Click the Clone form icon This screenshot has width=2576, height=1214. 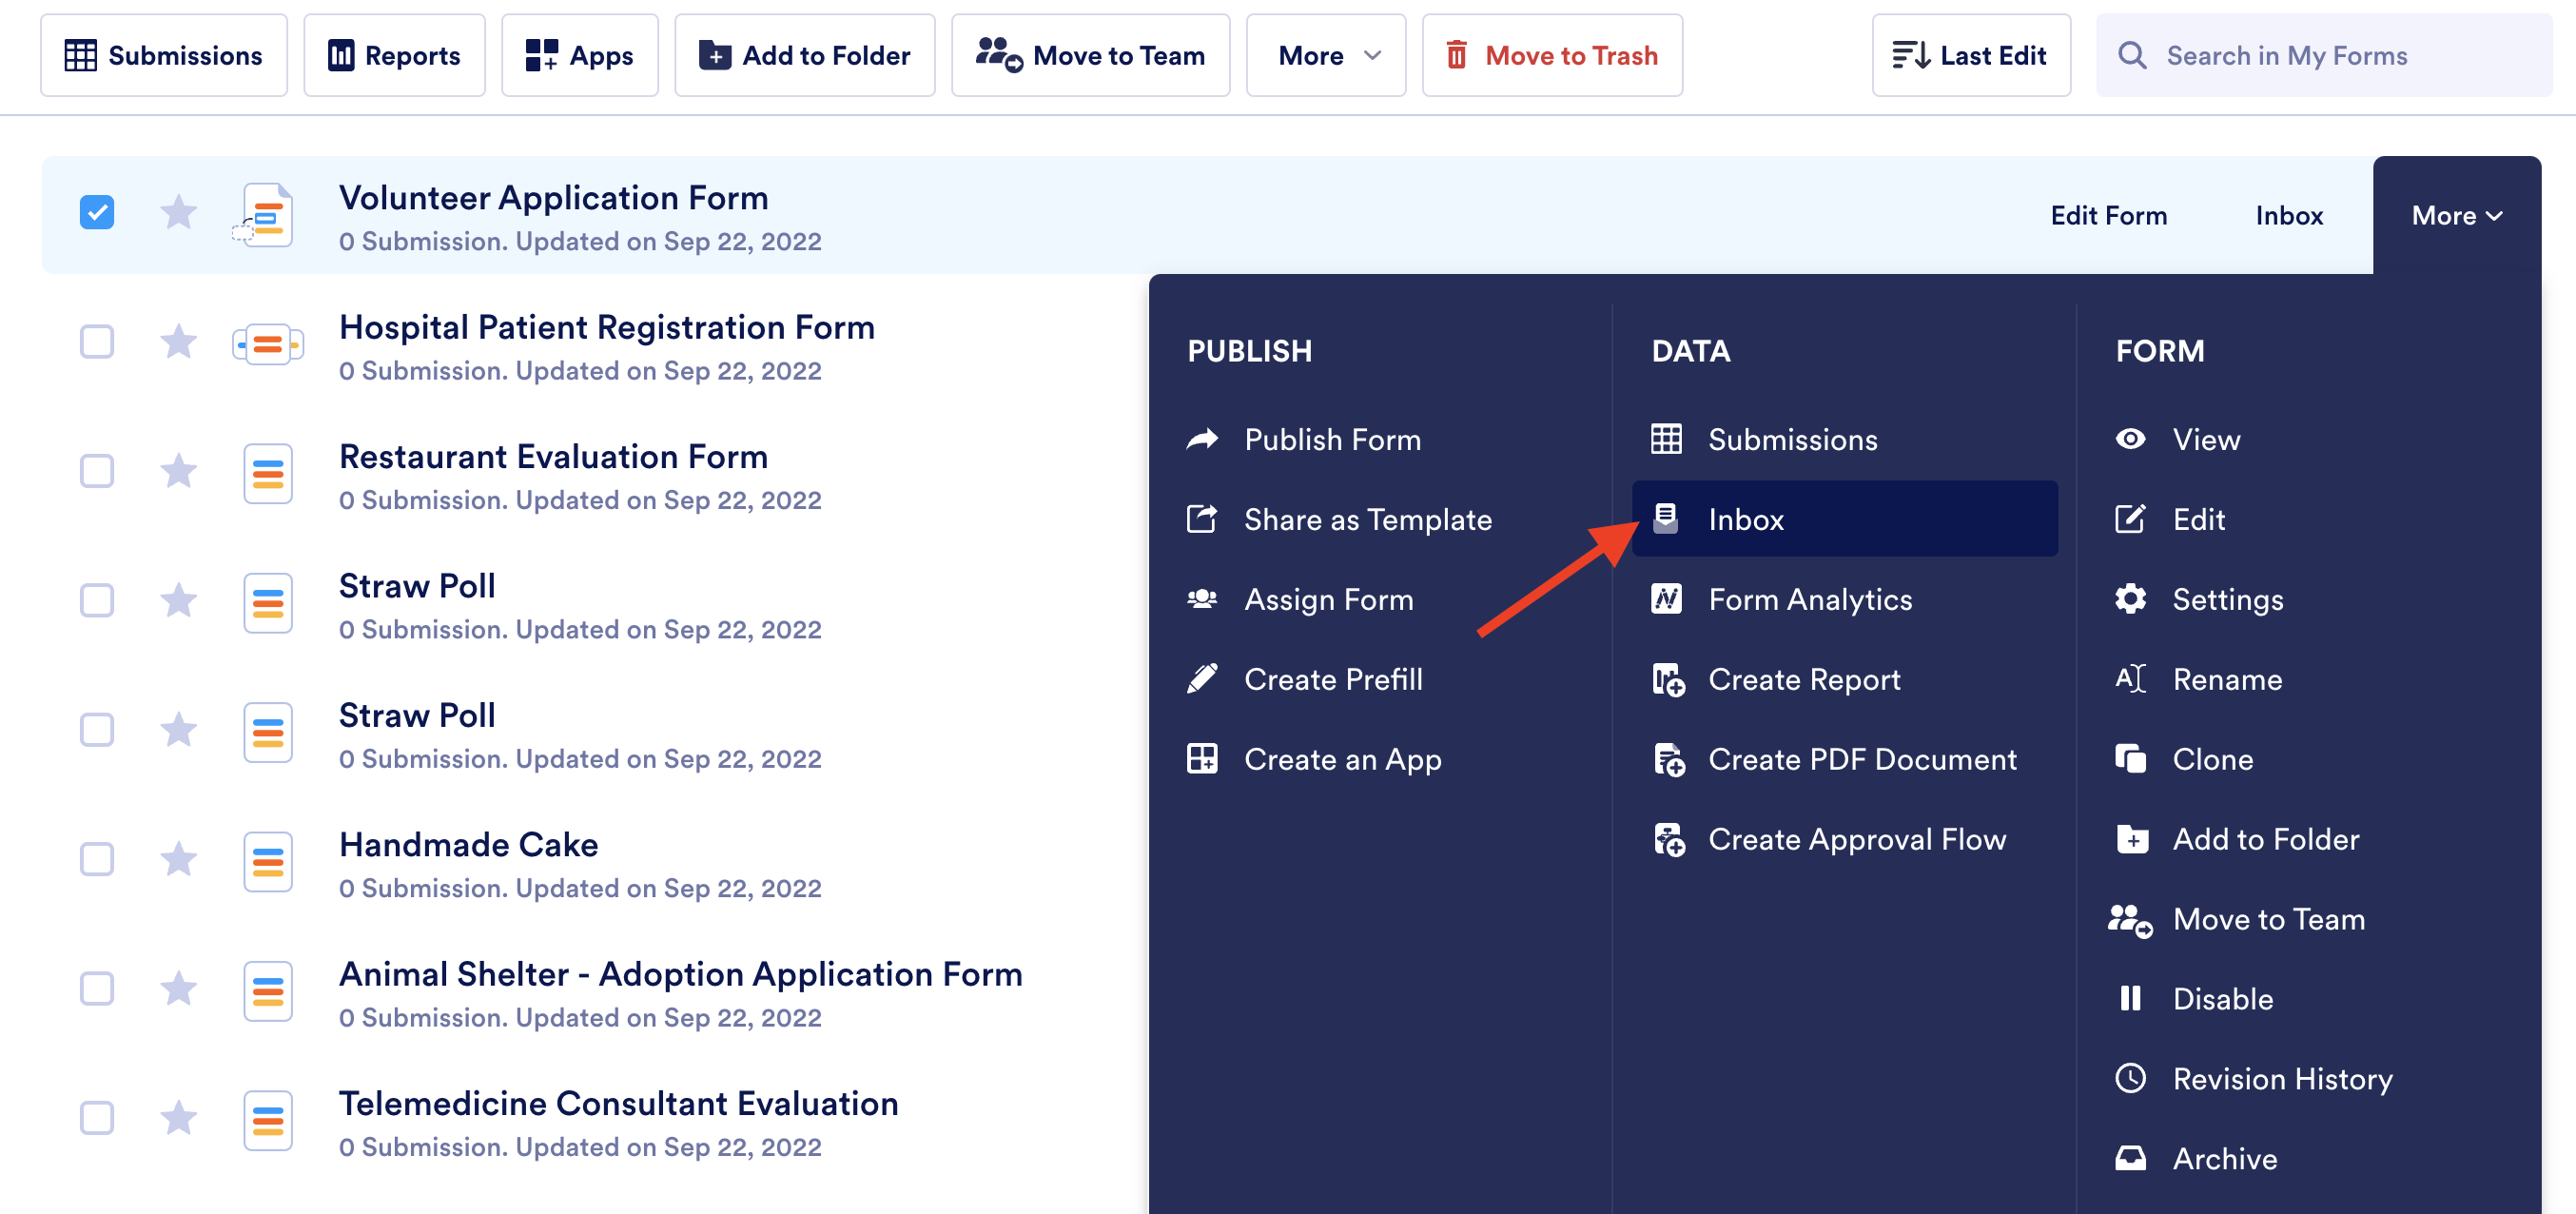[2130, 759]
